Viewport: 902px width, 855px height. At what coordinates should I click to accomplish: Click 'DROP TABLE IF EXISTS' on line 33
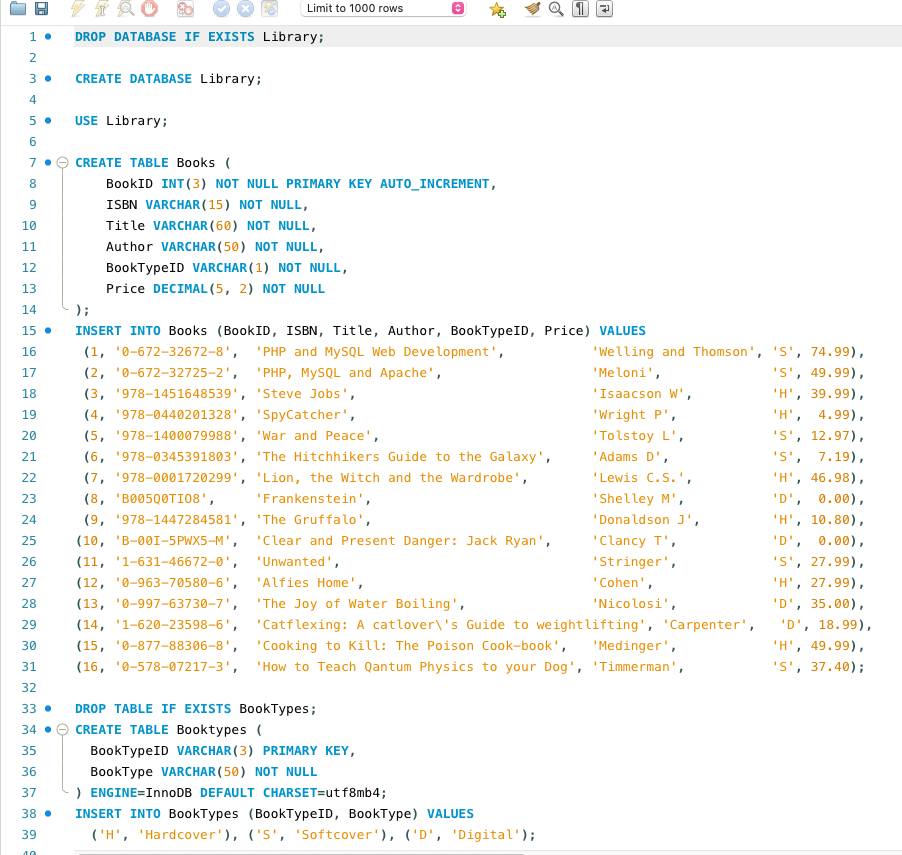pos(153,709)
